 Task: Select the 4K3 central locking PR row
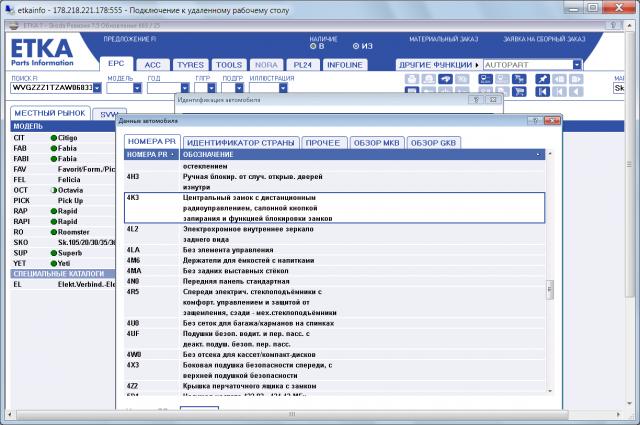(x=335, y=208)
